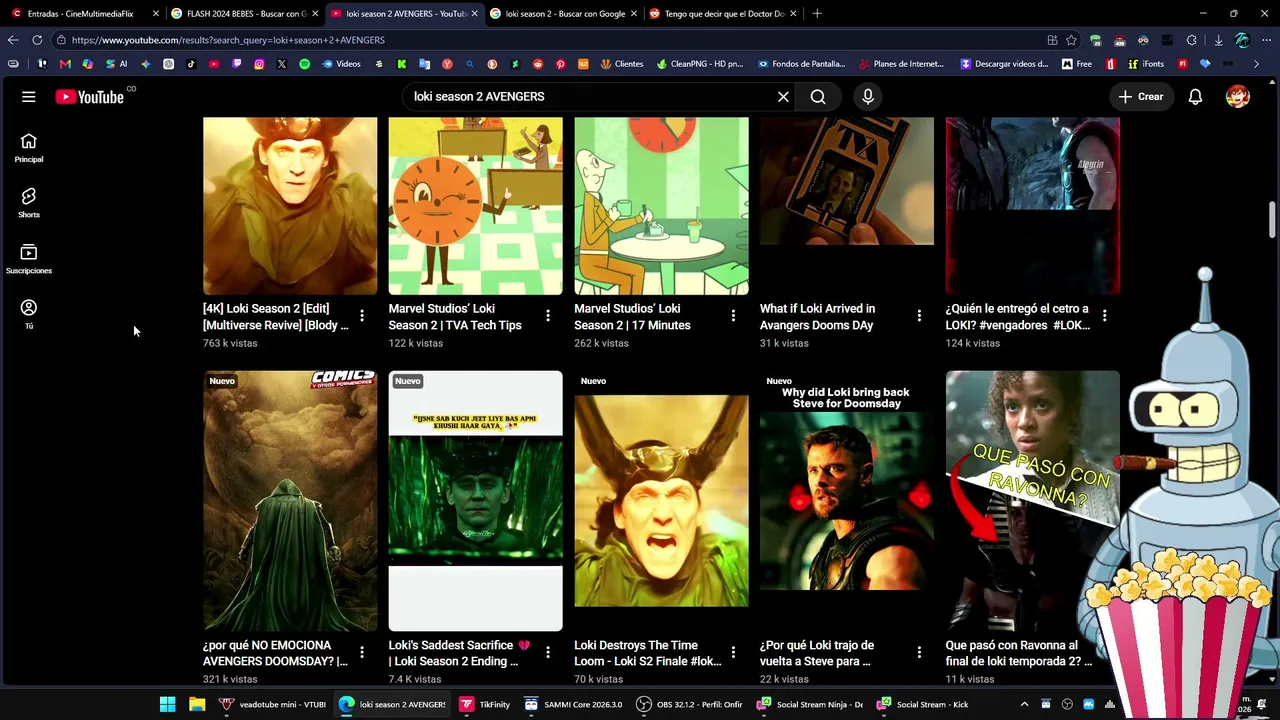Viewport: 1280px width, 720px height.
Task: Open options menu for '17 Minutes' video
Action: (x=733, y=316)
